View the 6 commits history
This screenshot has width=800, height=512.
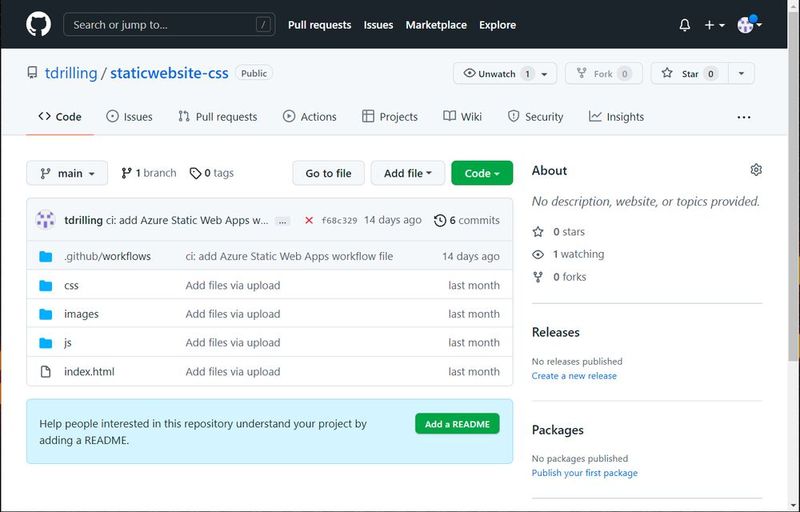467,220
